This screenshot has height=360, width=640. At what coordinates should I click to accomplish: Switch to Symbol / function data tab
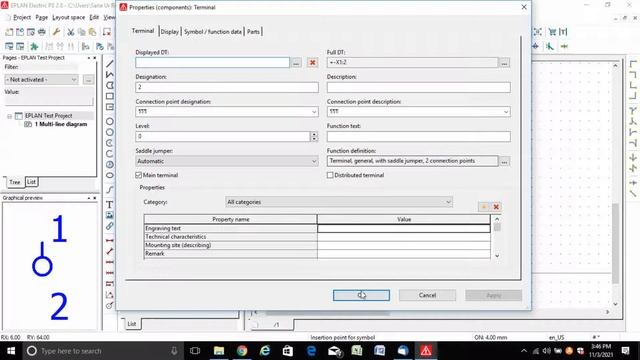tap(213, 31)
